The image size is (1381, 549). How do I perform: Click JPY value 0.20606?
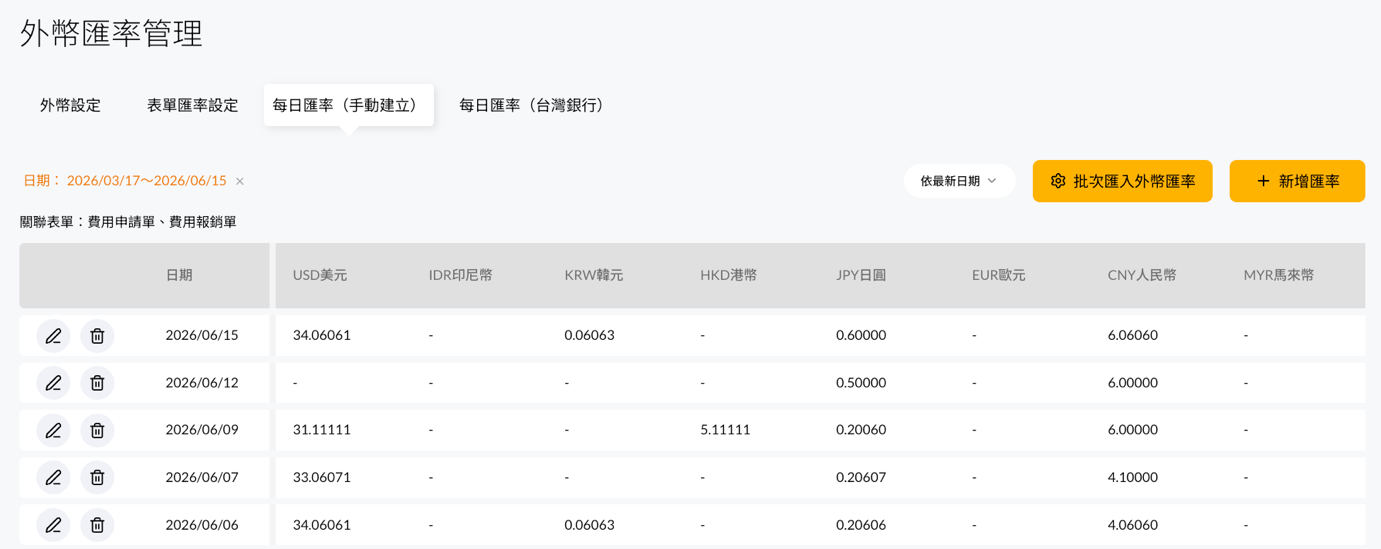pyautogui.click(x=861, y=525)
